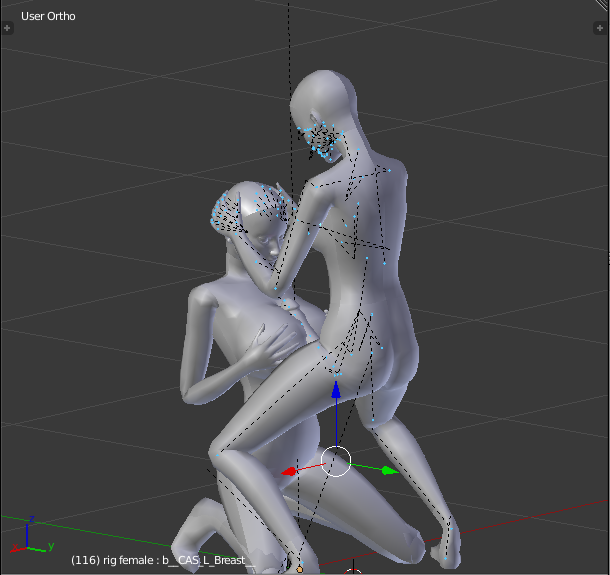Click the viewport split corner widget

[x=603, y=5]
